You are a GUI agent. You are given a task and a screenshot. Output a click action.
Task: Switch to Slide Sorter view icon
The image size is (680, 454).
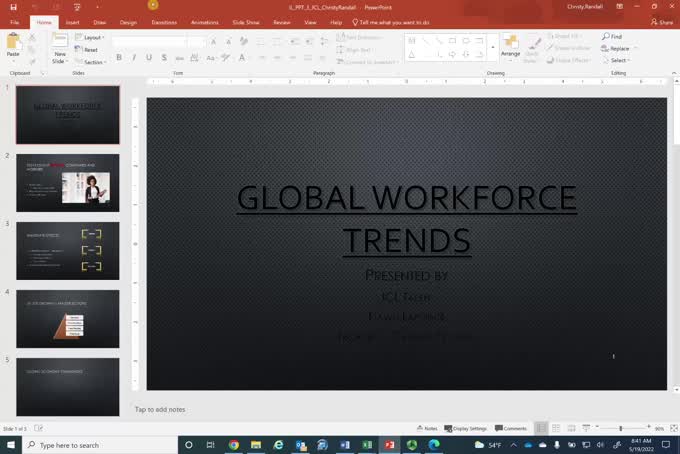point(556,428)
